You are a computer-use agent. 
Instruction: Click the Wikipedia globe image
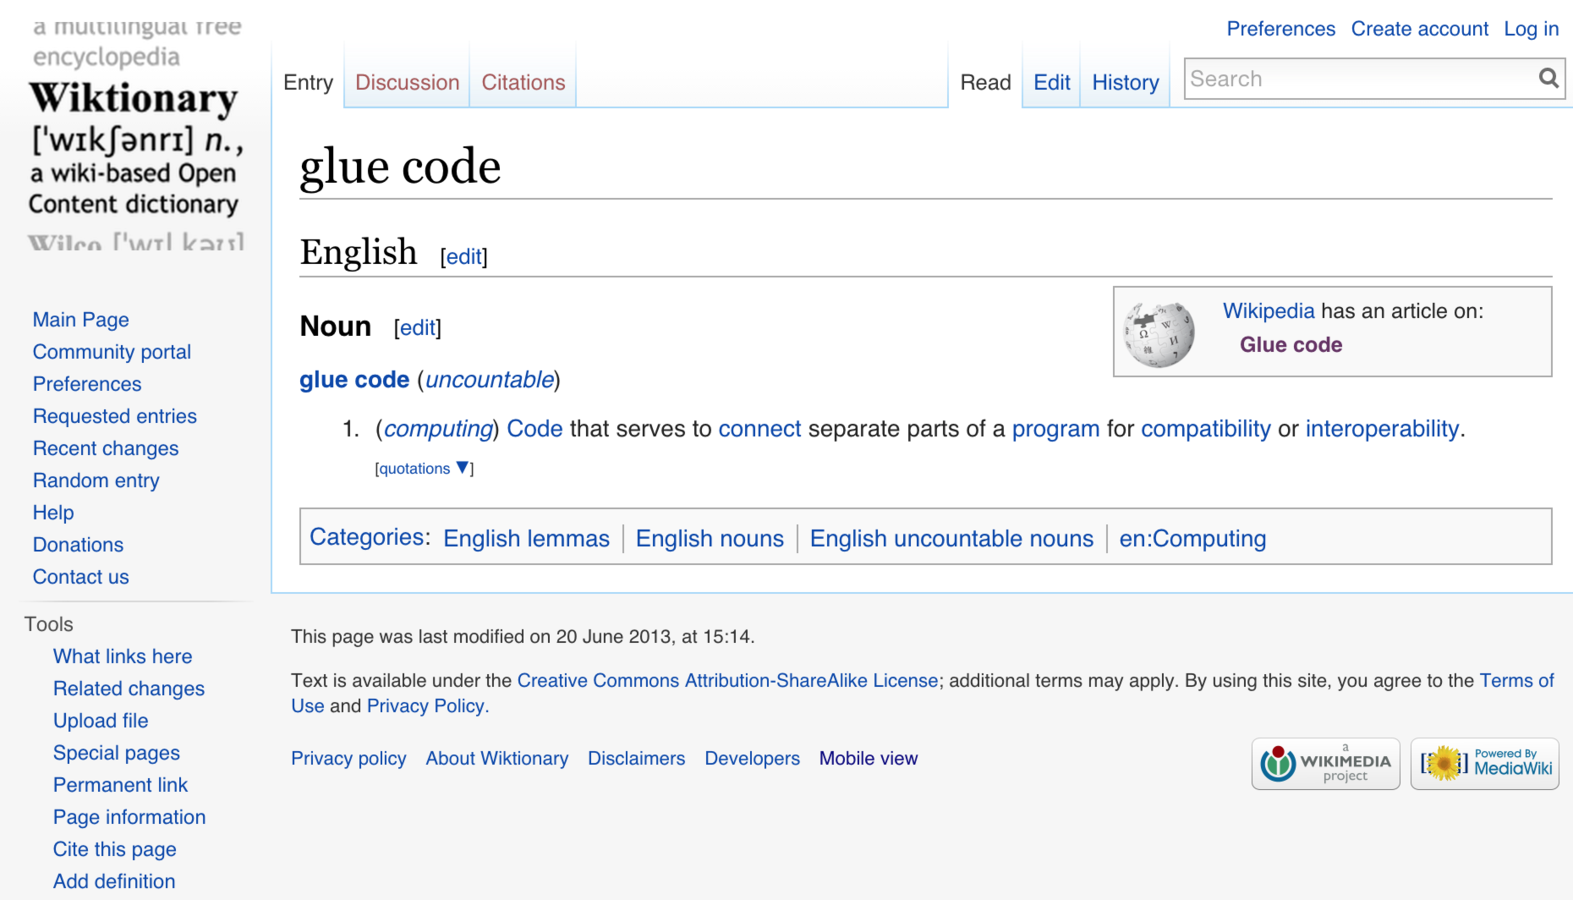tap(1159, 333)
